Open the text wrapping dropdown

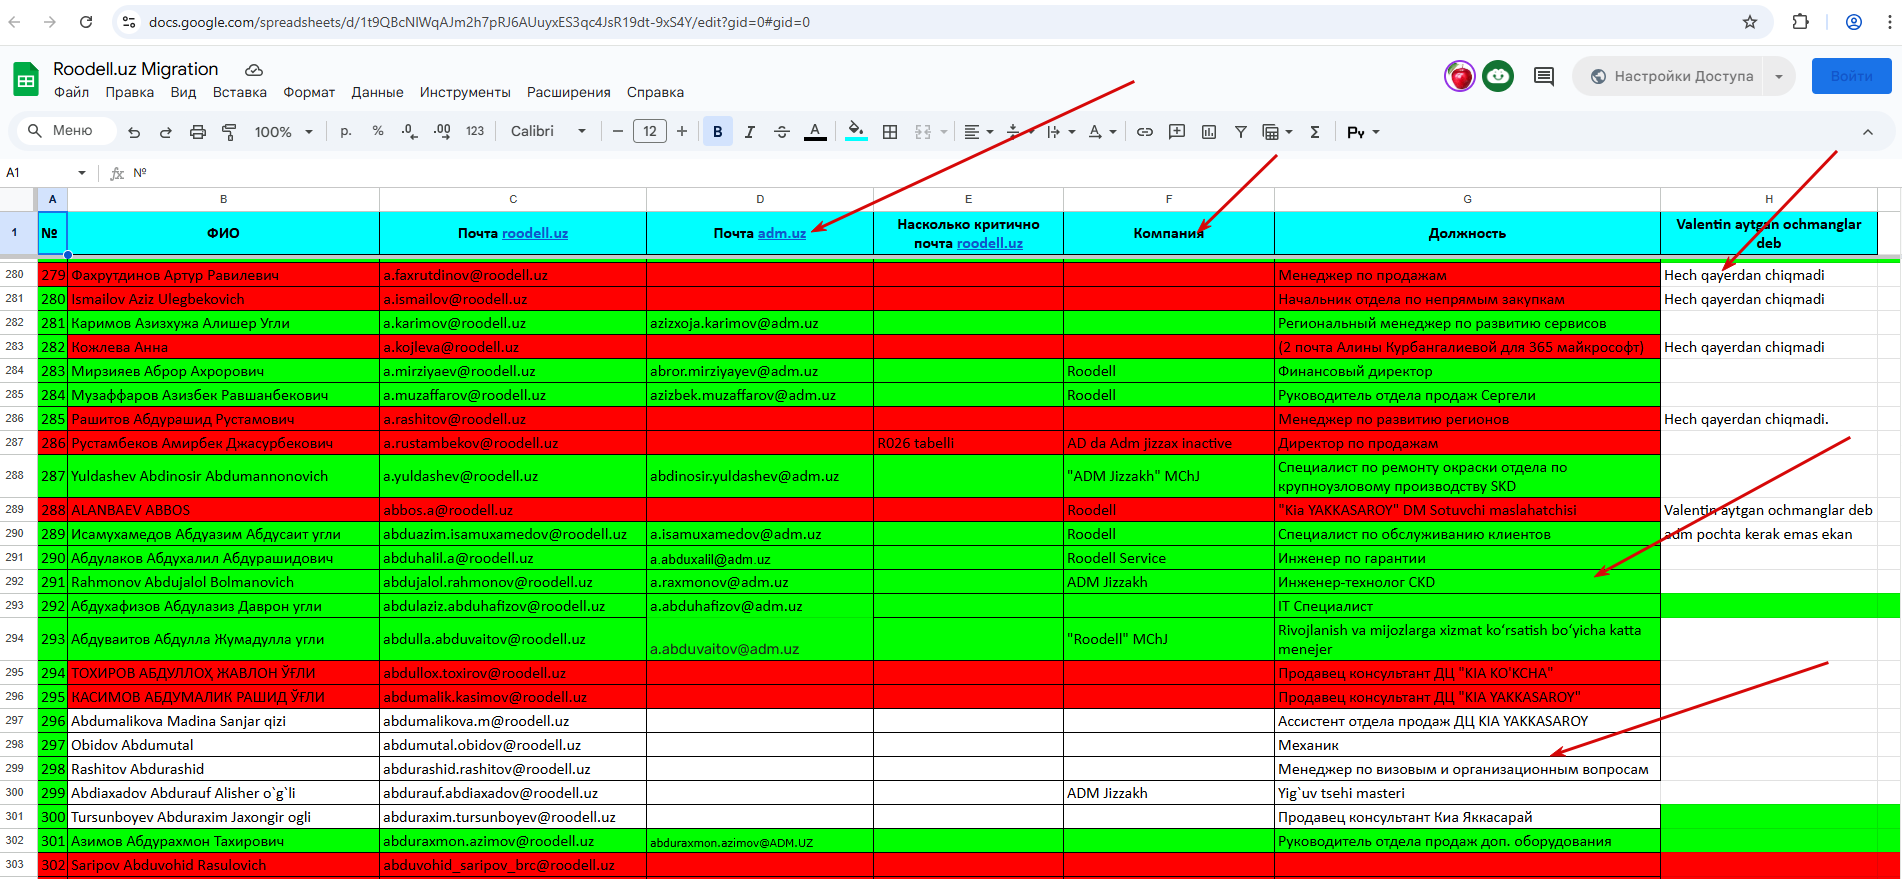click(x=1060, y=132)
